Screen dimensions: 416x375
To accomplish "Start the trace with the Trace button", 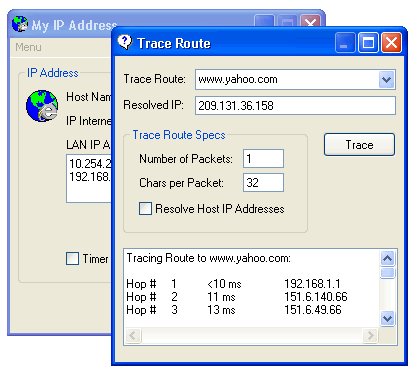I will click(x=359, y=145).
